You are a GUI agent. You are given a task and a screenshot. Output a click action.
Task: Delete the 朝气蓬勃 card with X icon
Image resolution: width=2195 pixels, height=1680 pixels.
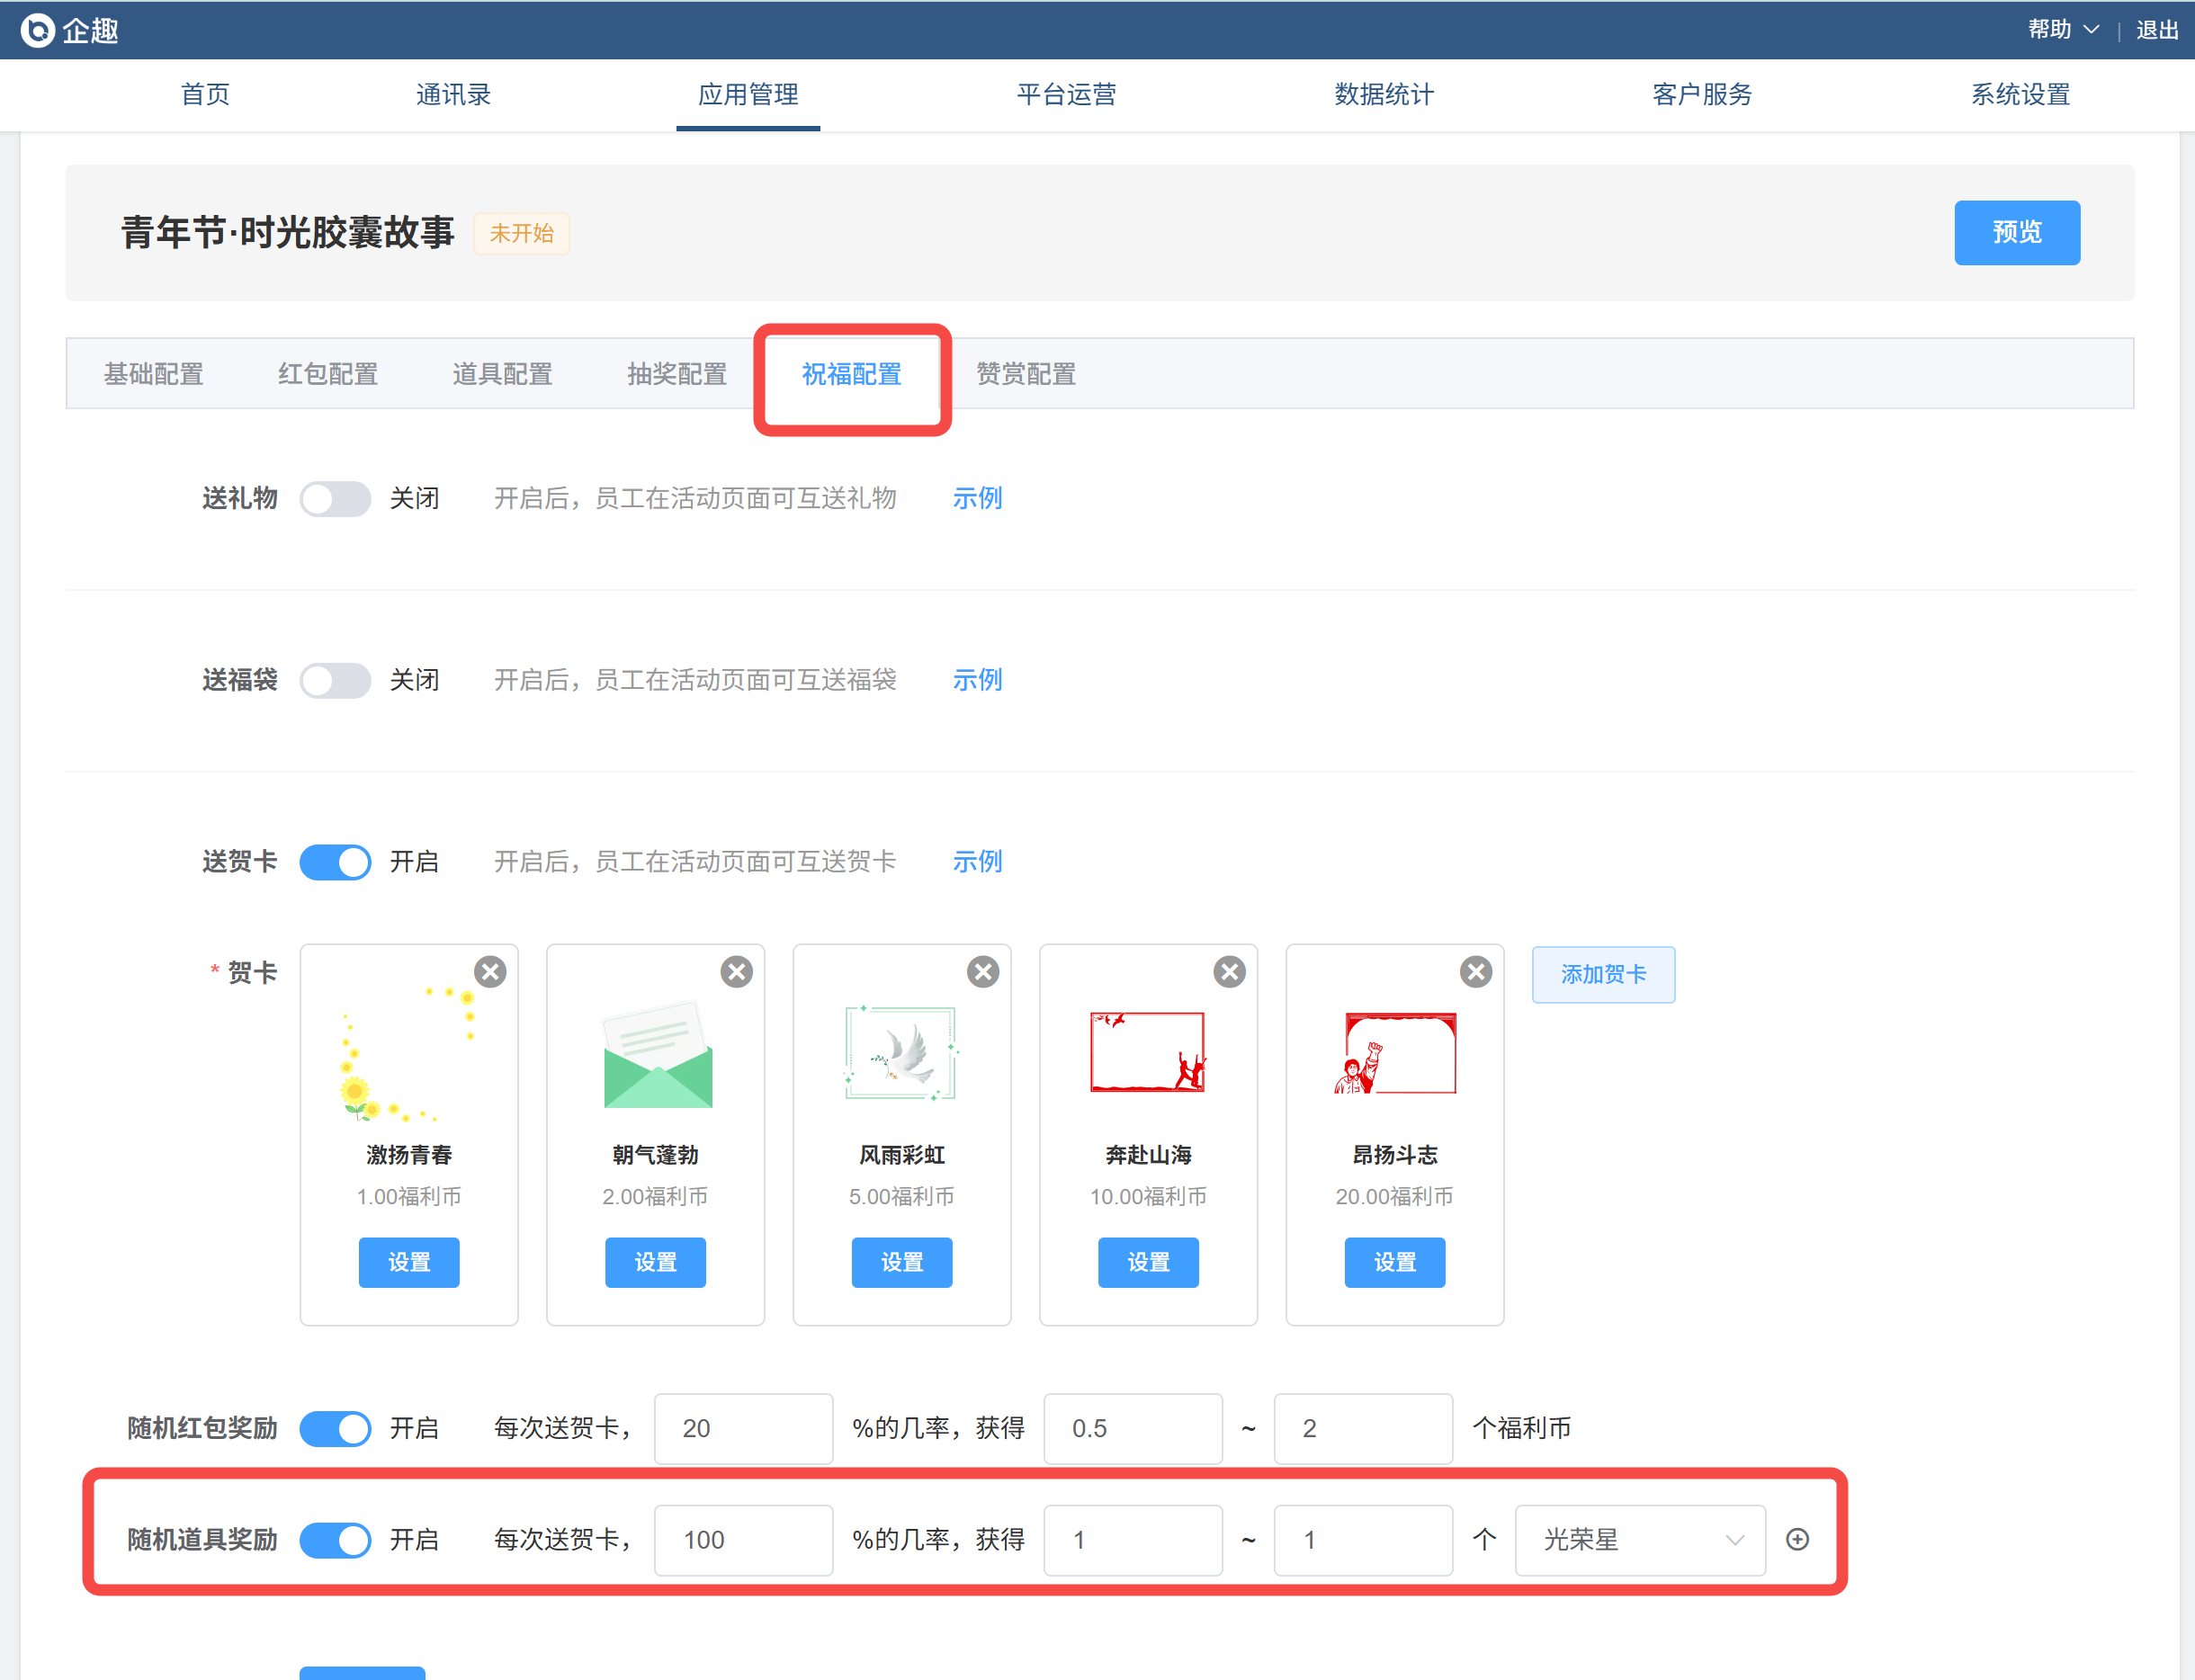[737, 972]
